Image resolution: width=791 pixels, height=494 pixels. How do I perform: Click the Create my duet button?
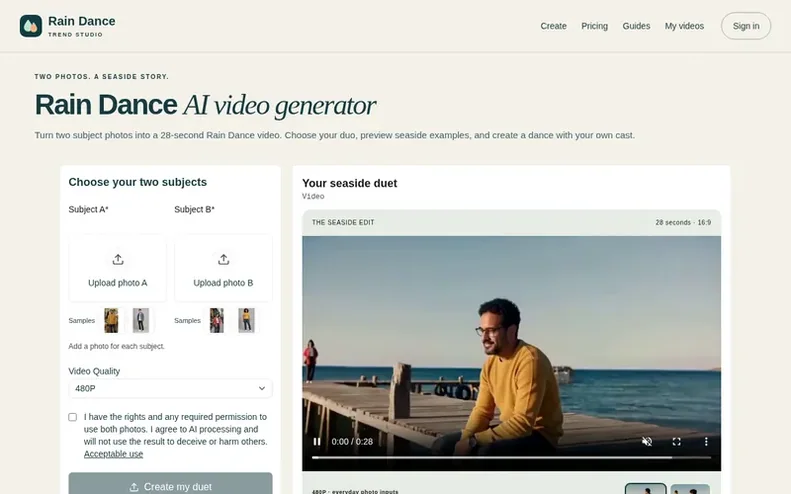click(171, 484)
